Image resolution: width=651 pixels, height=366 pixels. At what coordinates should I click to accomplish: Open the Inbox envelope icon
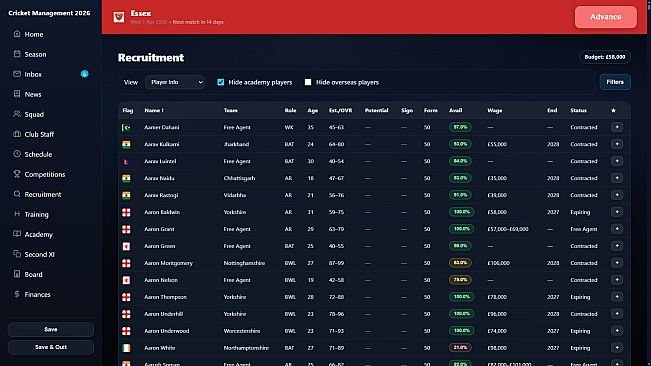click(17, 74)
